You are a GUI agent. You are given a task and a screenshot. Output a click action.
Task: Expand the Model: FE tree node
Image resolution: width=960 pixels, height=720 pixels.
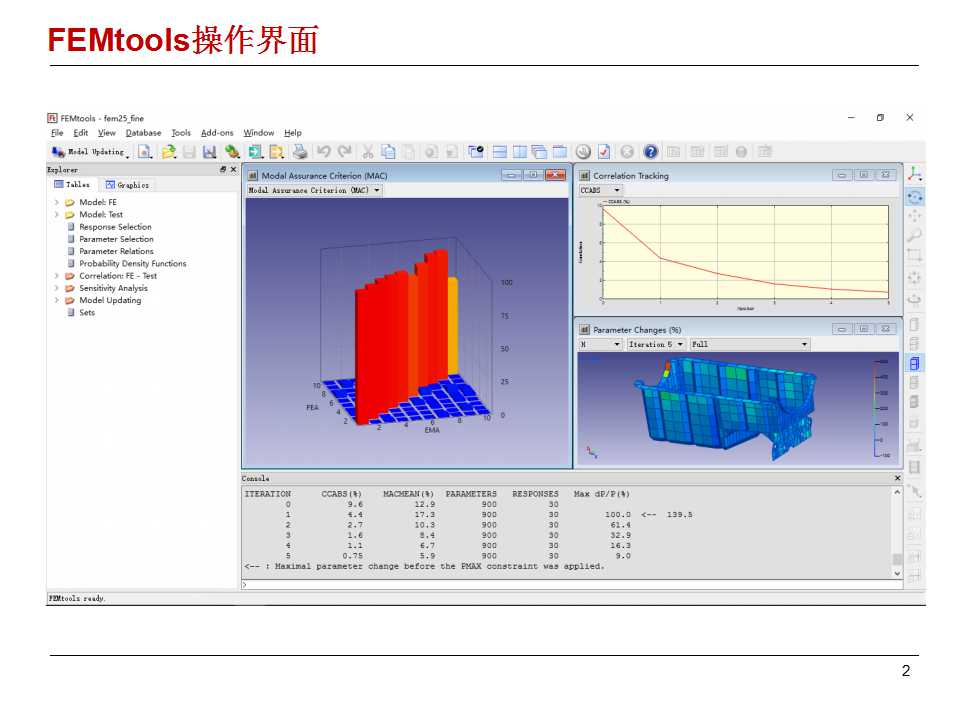point(56,202)
